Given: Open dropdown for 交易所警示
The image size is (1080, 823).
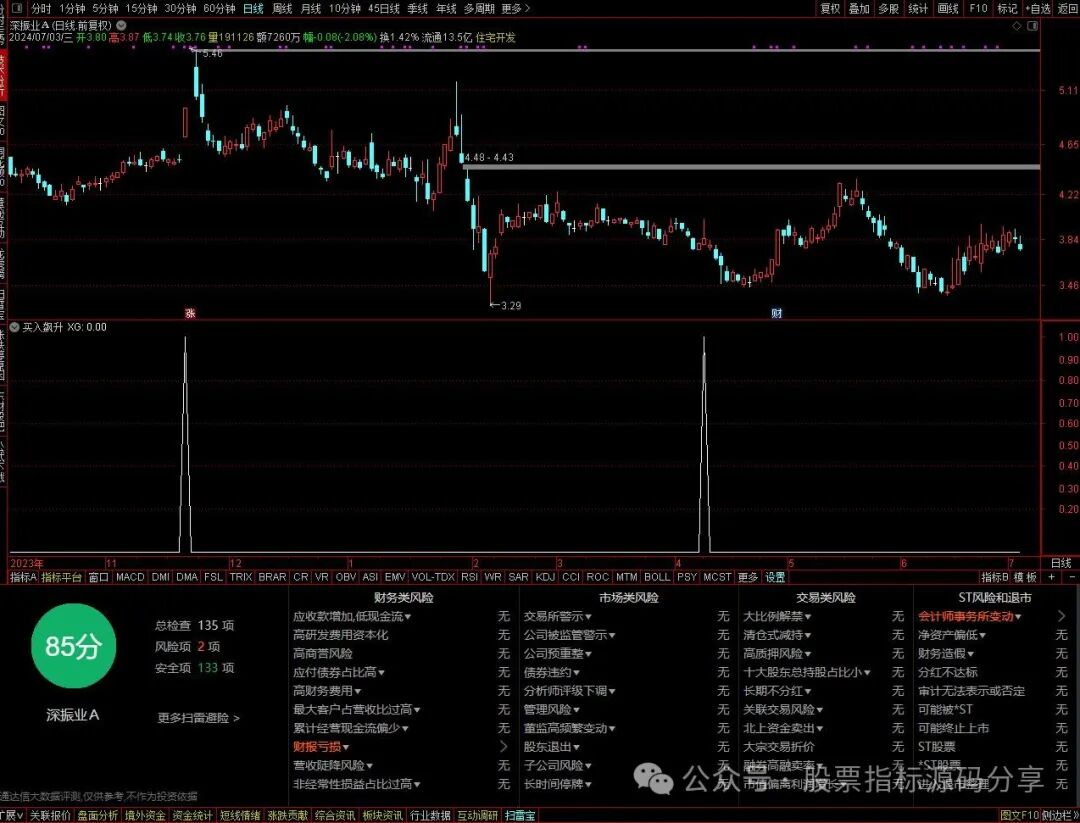Looking at the screenshot, I should (x=588, y=617).
